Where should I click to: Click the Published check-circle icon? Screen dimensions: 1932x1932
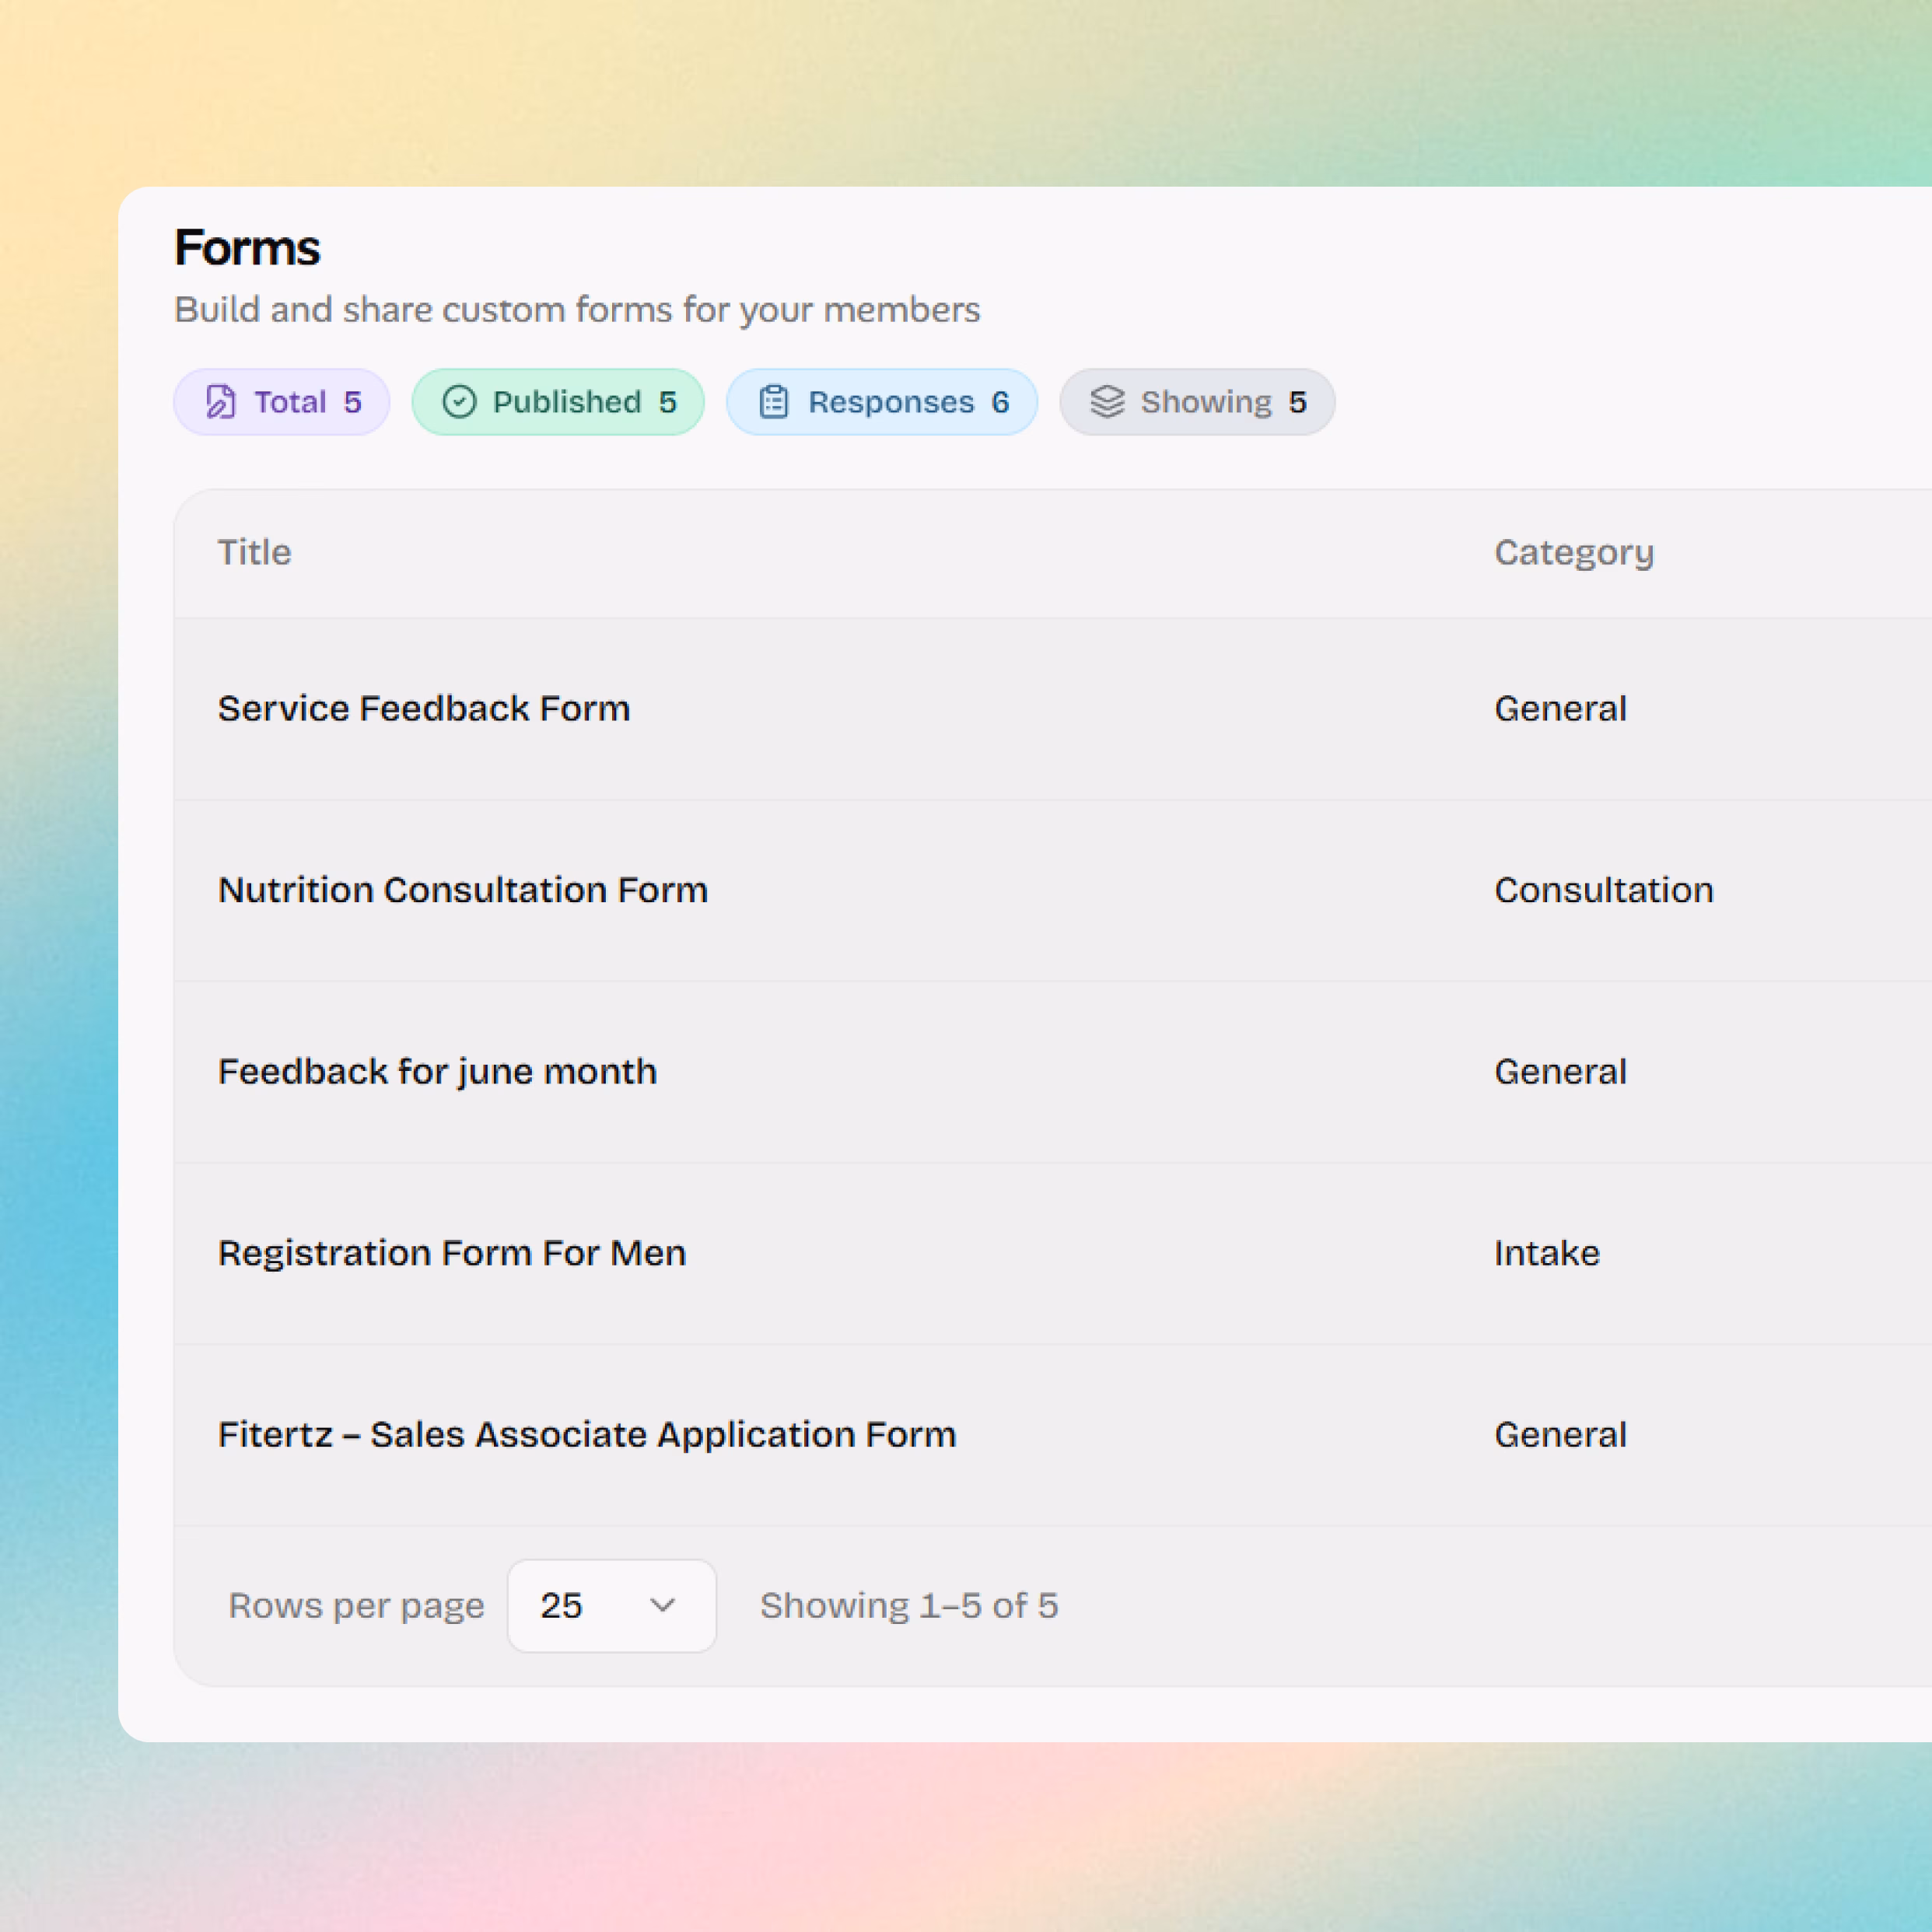pos(459,402)
